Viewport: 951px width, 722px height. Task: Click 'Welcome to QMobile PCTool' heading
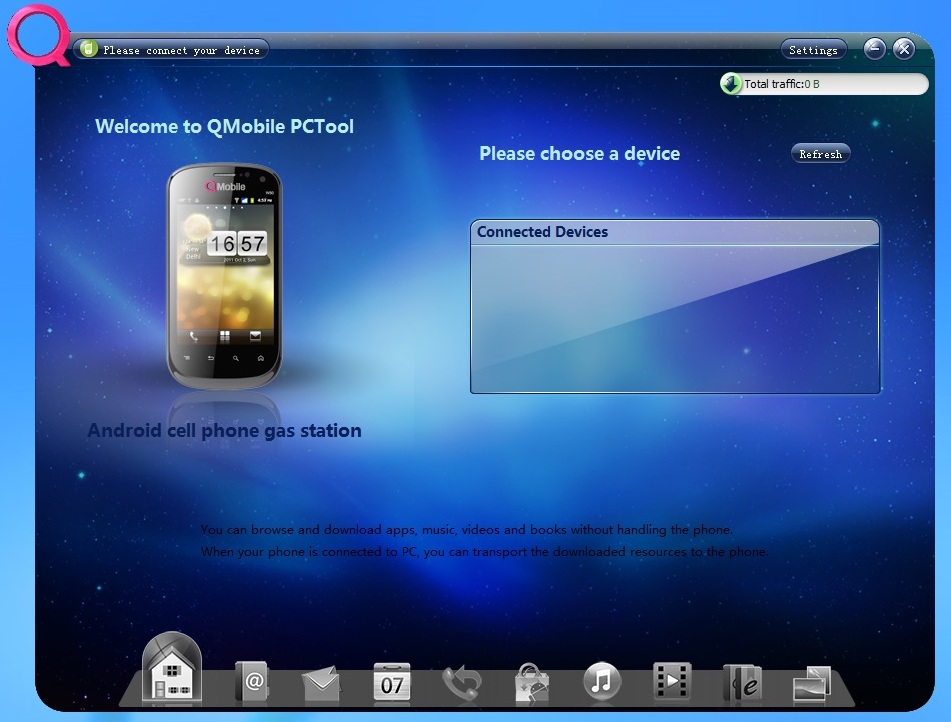pyautogui.click(x=224, y=126)
